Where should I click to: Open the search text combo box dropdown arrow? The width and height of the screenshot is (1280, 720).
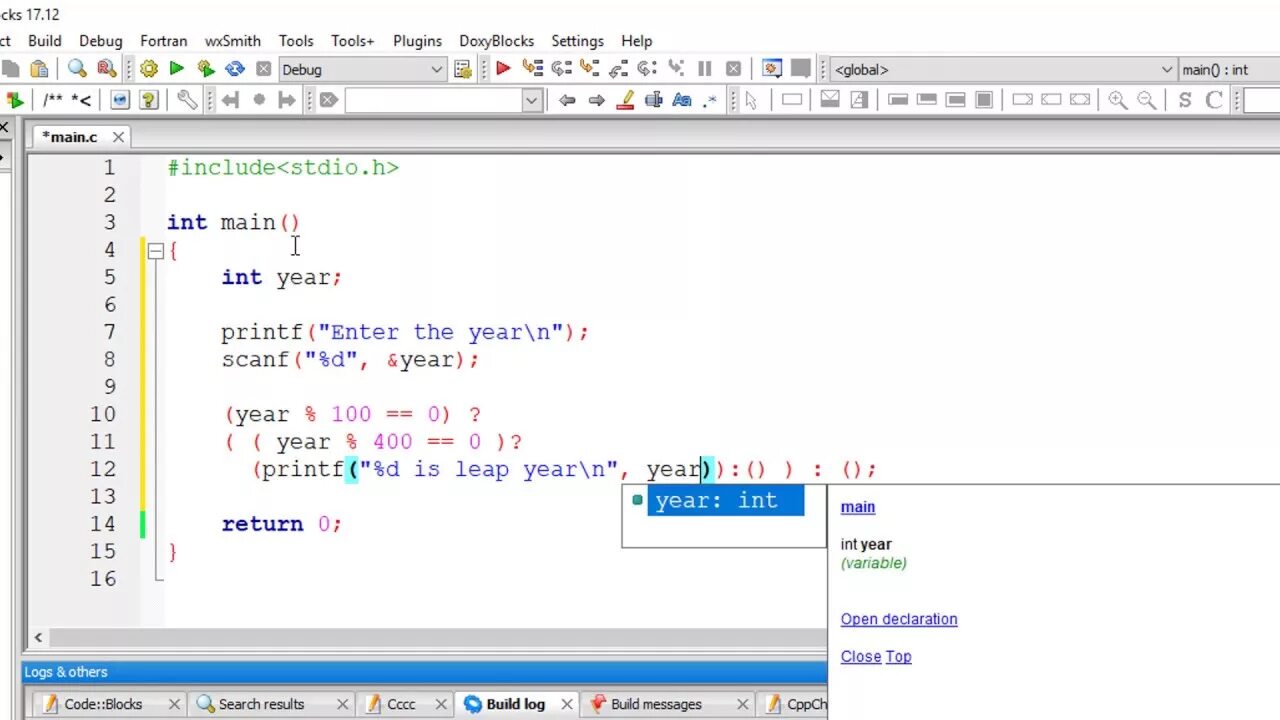(x=531, y=99)
